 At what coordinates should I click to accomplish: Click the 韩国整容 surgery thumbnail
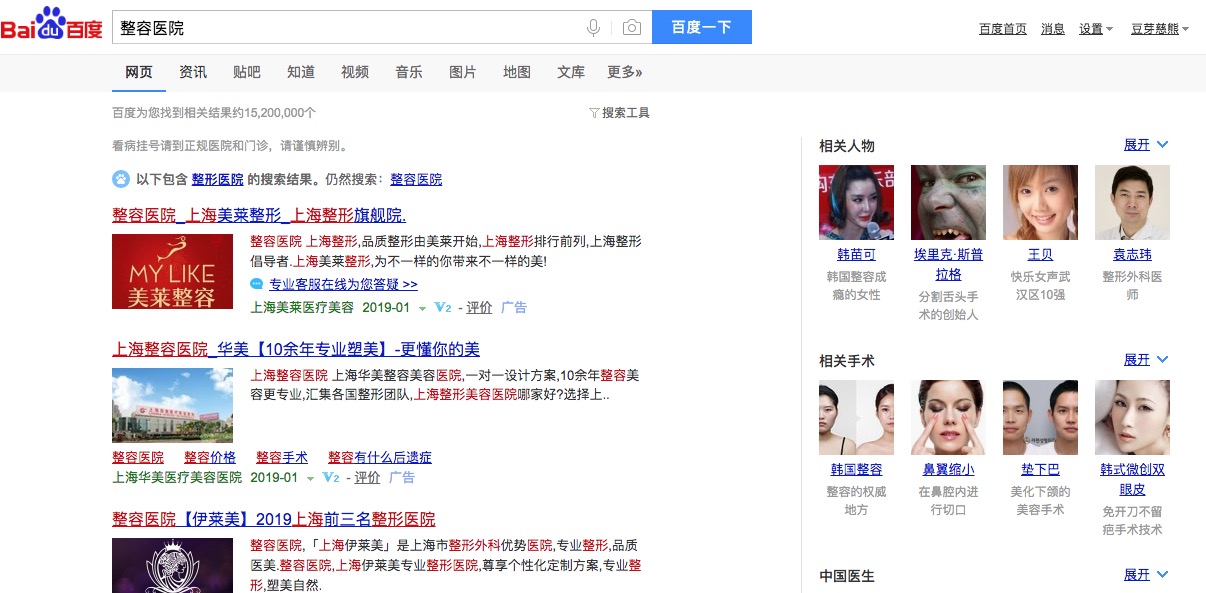856,417
